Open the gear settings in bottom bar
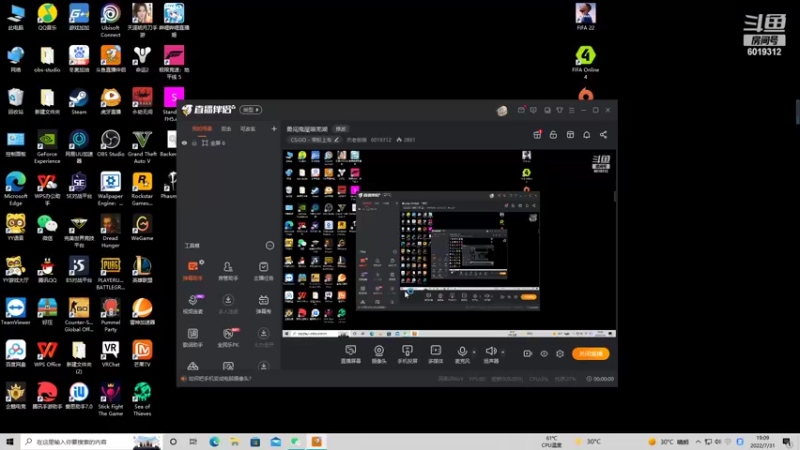This screenshot has width=800, height=450. tap(560, 354)
